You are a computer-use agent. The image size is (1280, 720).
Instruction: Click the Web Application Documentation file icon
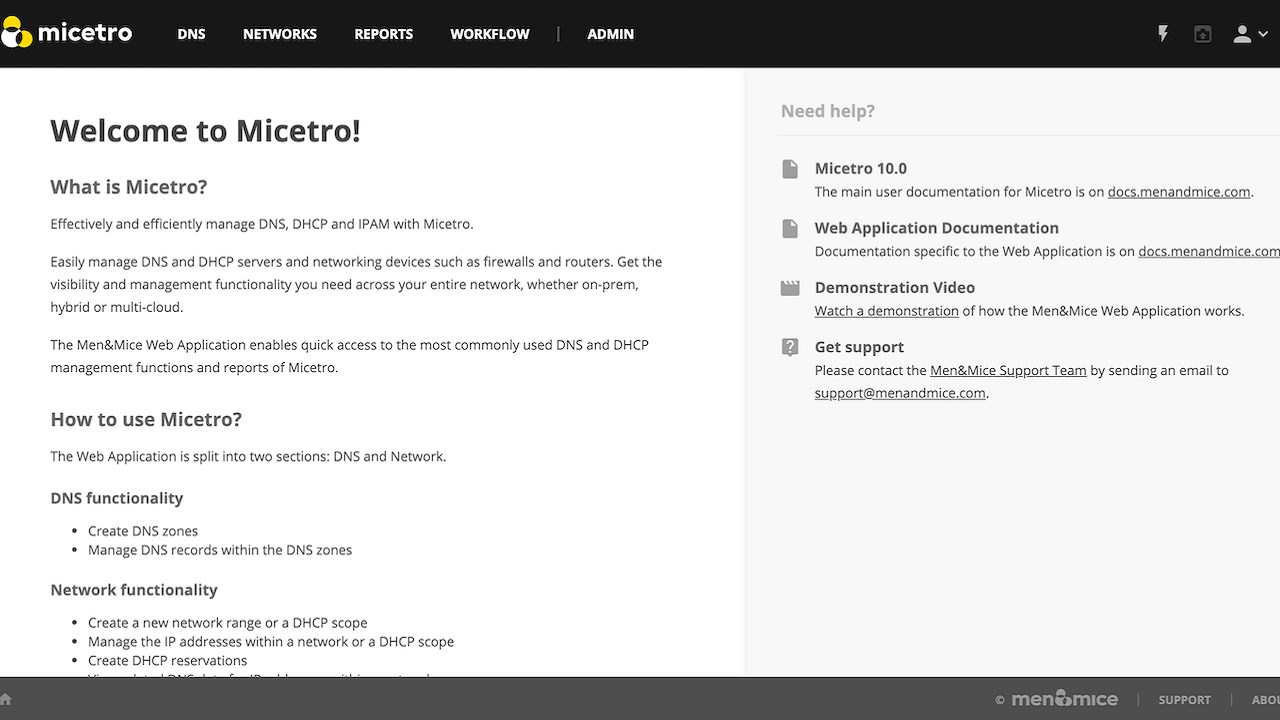click(790, 228)
